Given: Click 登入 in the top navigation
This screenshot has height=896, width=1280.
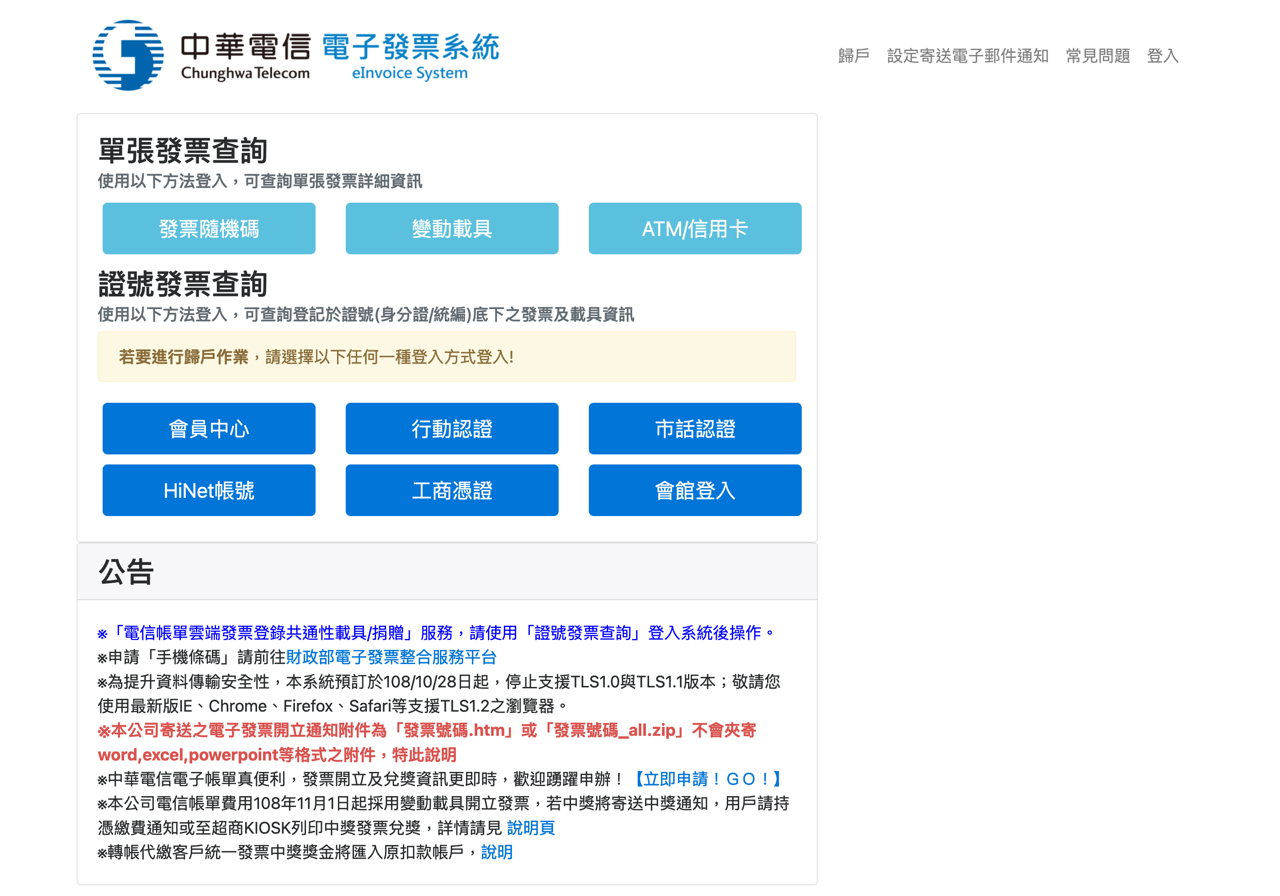Looking at the screenshot, I should coord(1162,56).
